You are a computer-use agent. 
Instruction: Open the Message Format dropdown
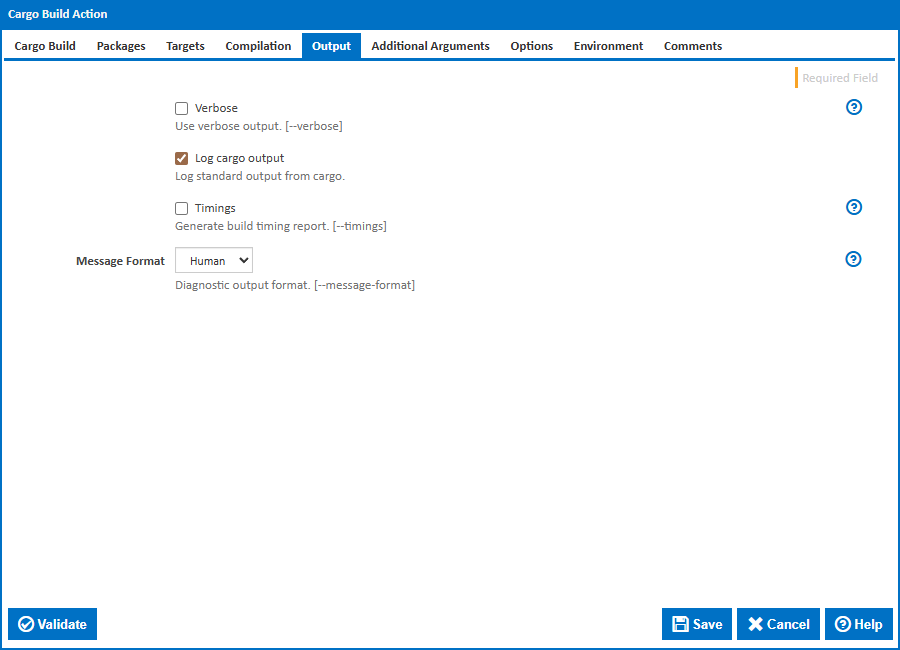point(214,261)
